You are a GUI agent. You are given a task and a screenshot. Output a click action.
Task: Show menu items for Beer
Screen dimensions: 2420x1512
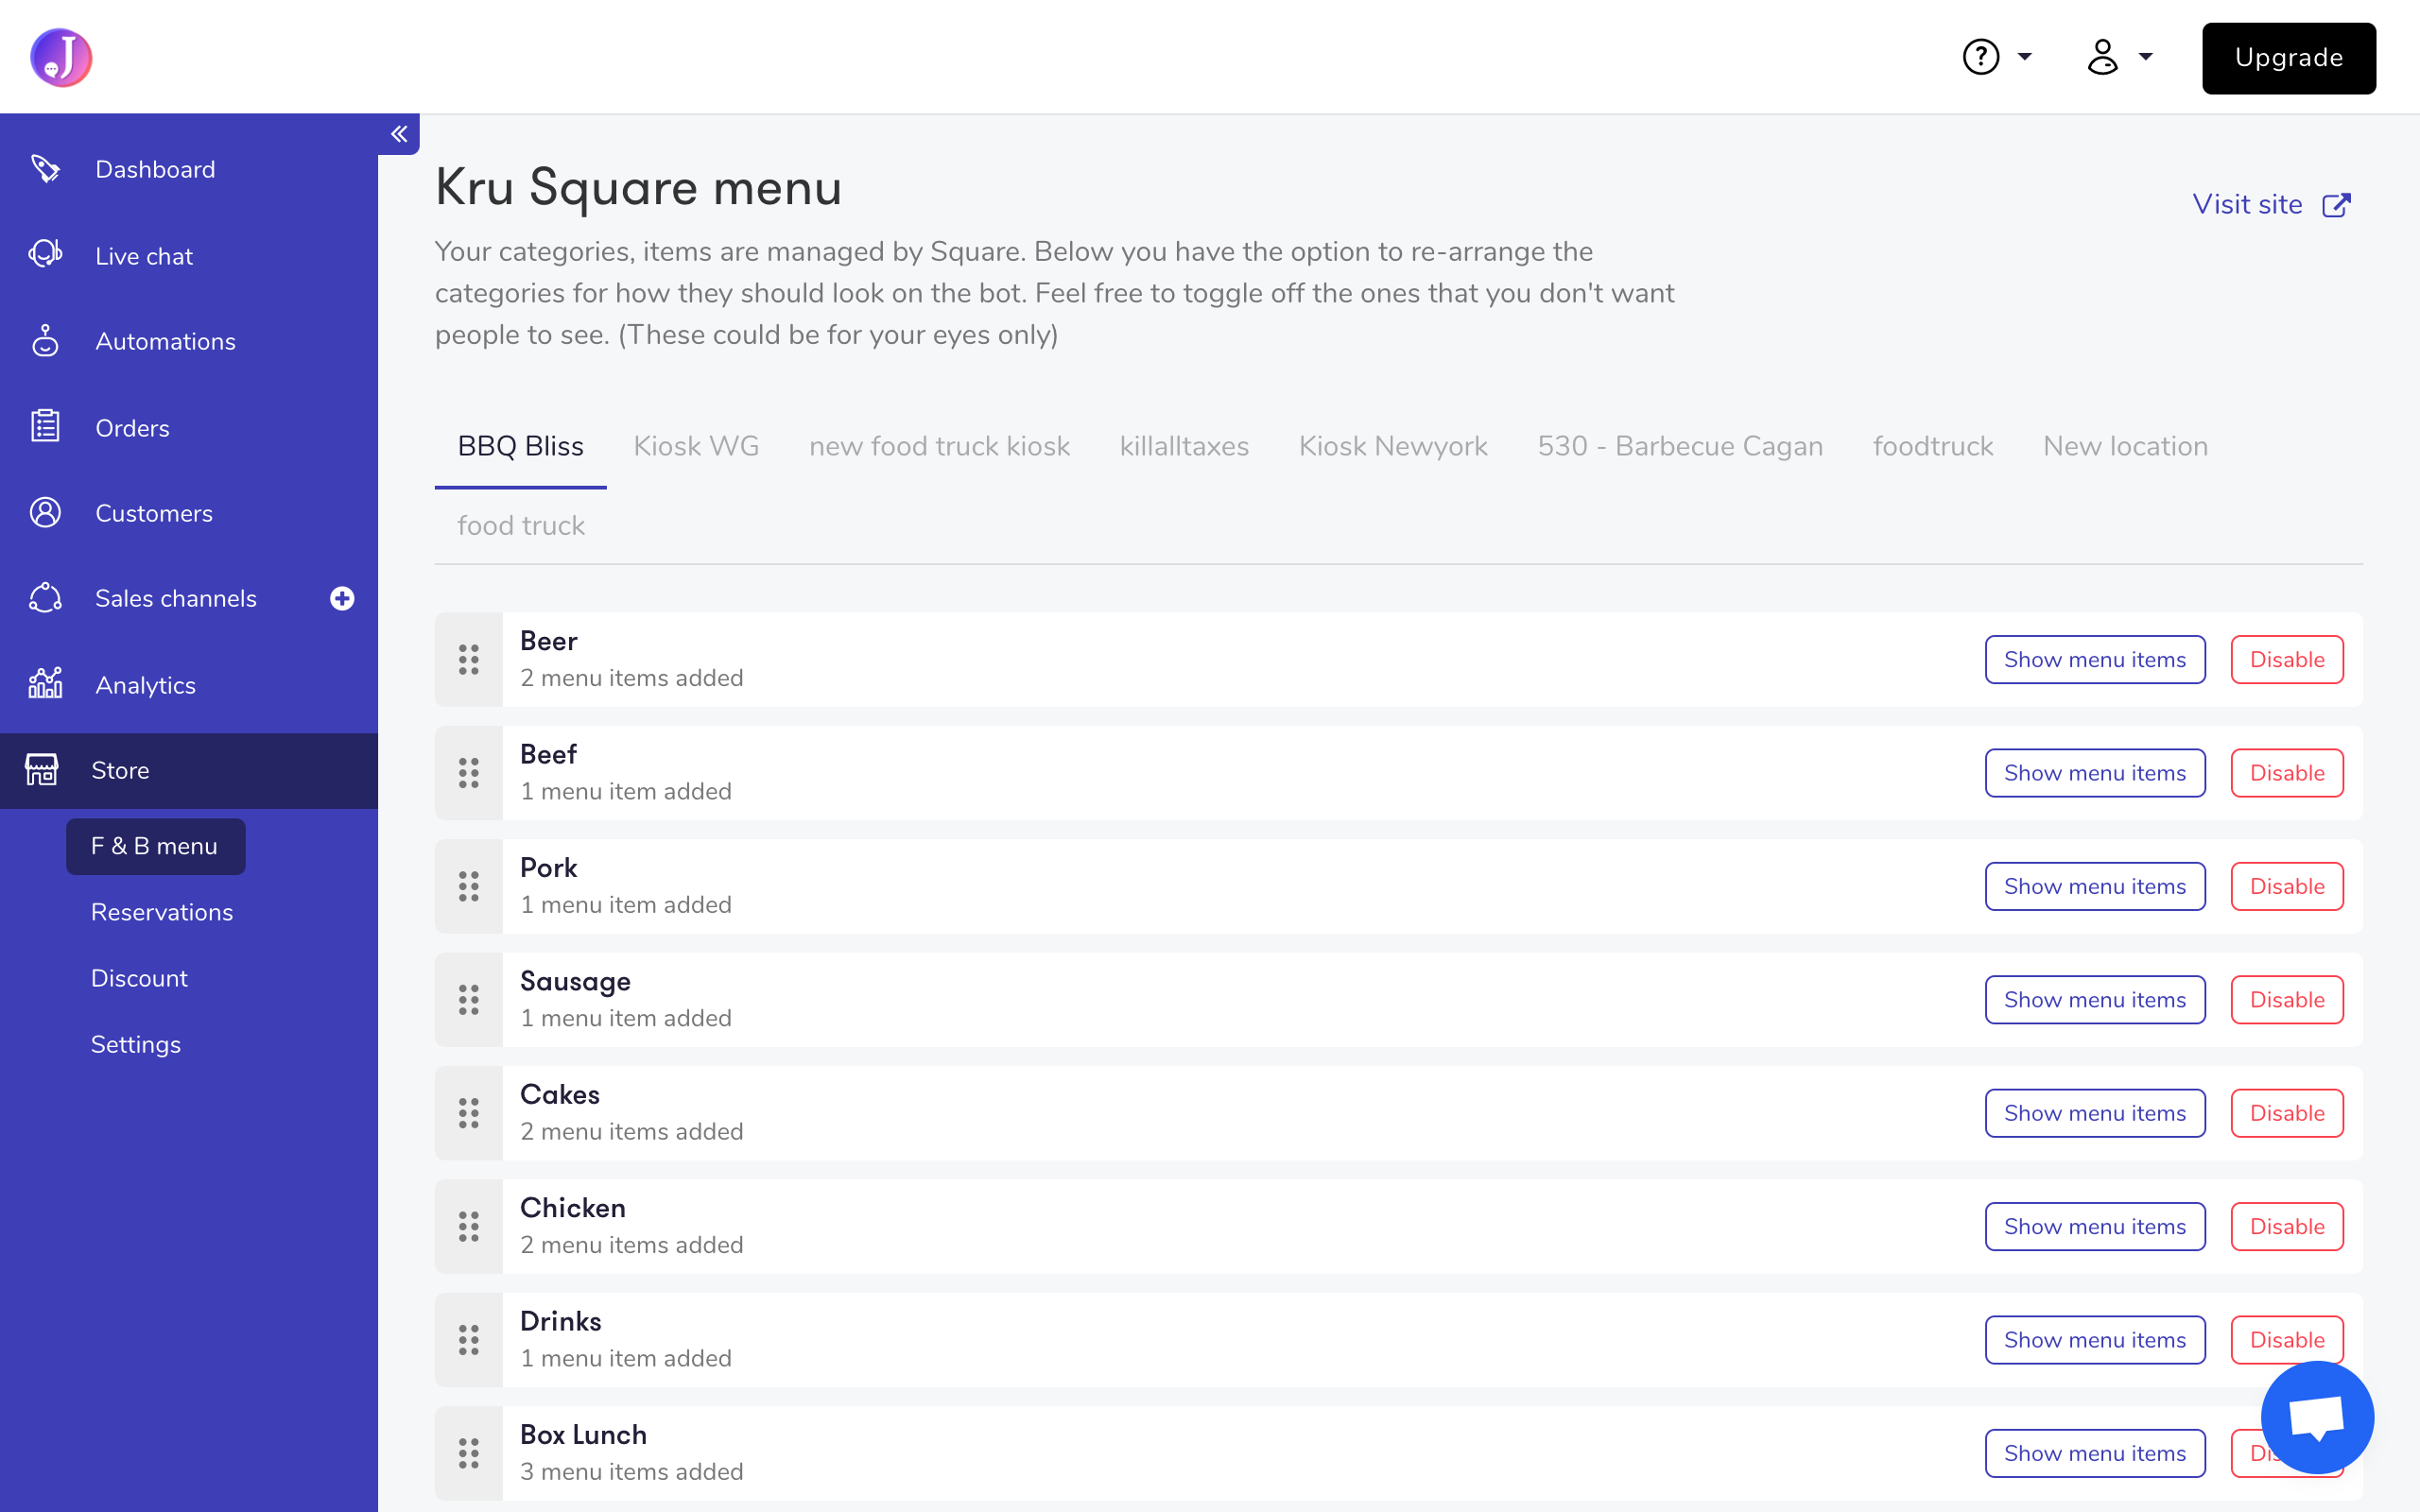pos(2095,660)
